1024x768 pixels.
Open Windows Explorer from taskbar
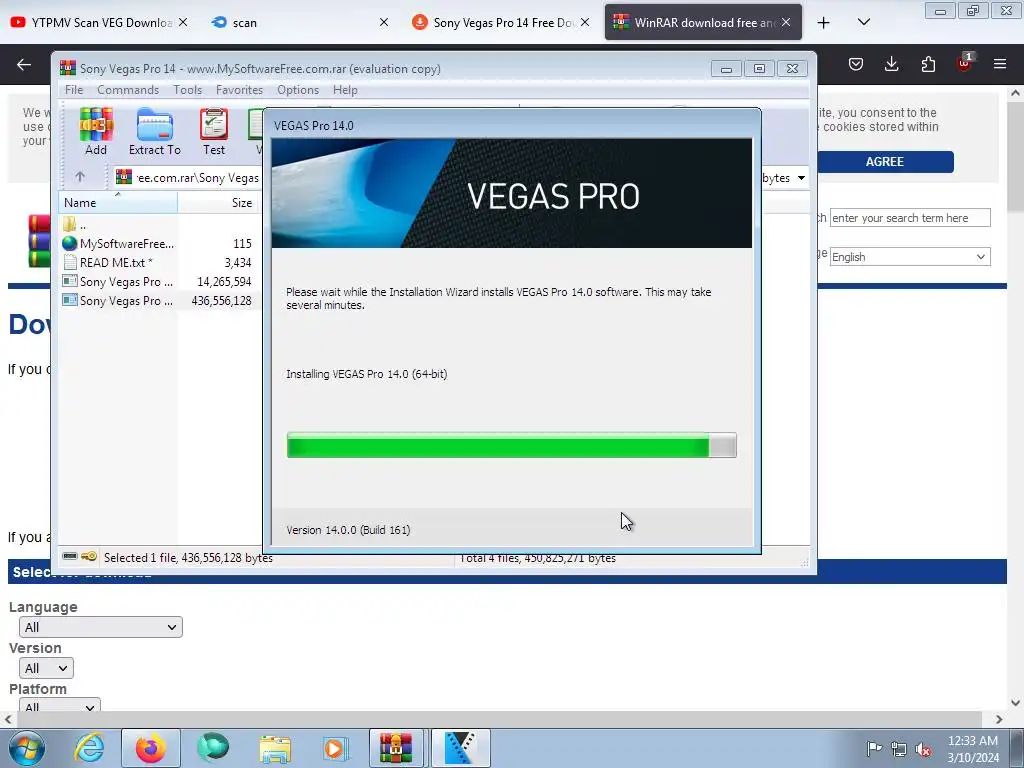[x=275, y=748]
